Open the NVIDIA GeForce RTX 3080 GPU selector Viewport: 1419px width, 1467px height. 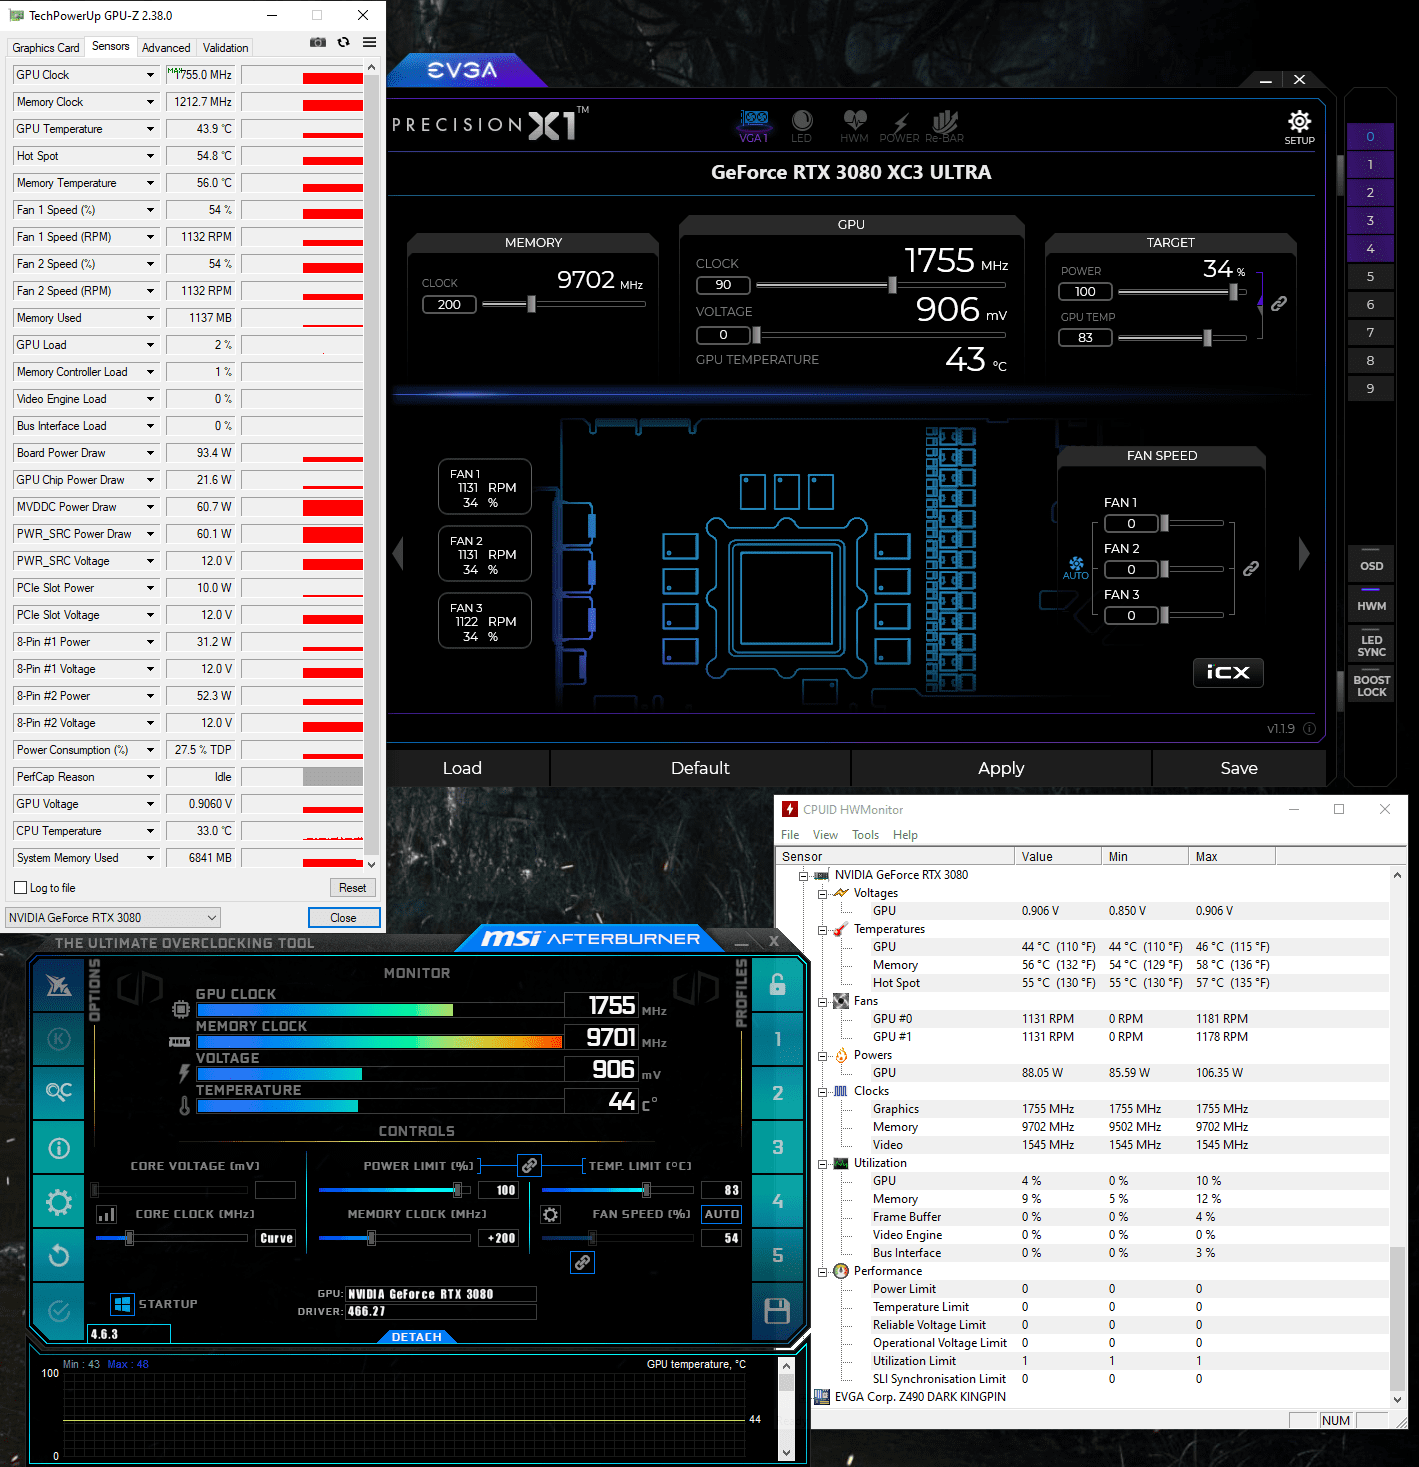pos(113,917)
